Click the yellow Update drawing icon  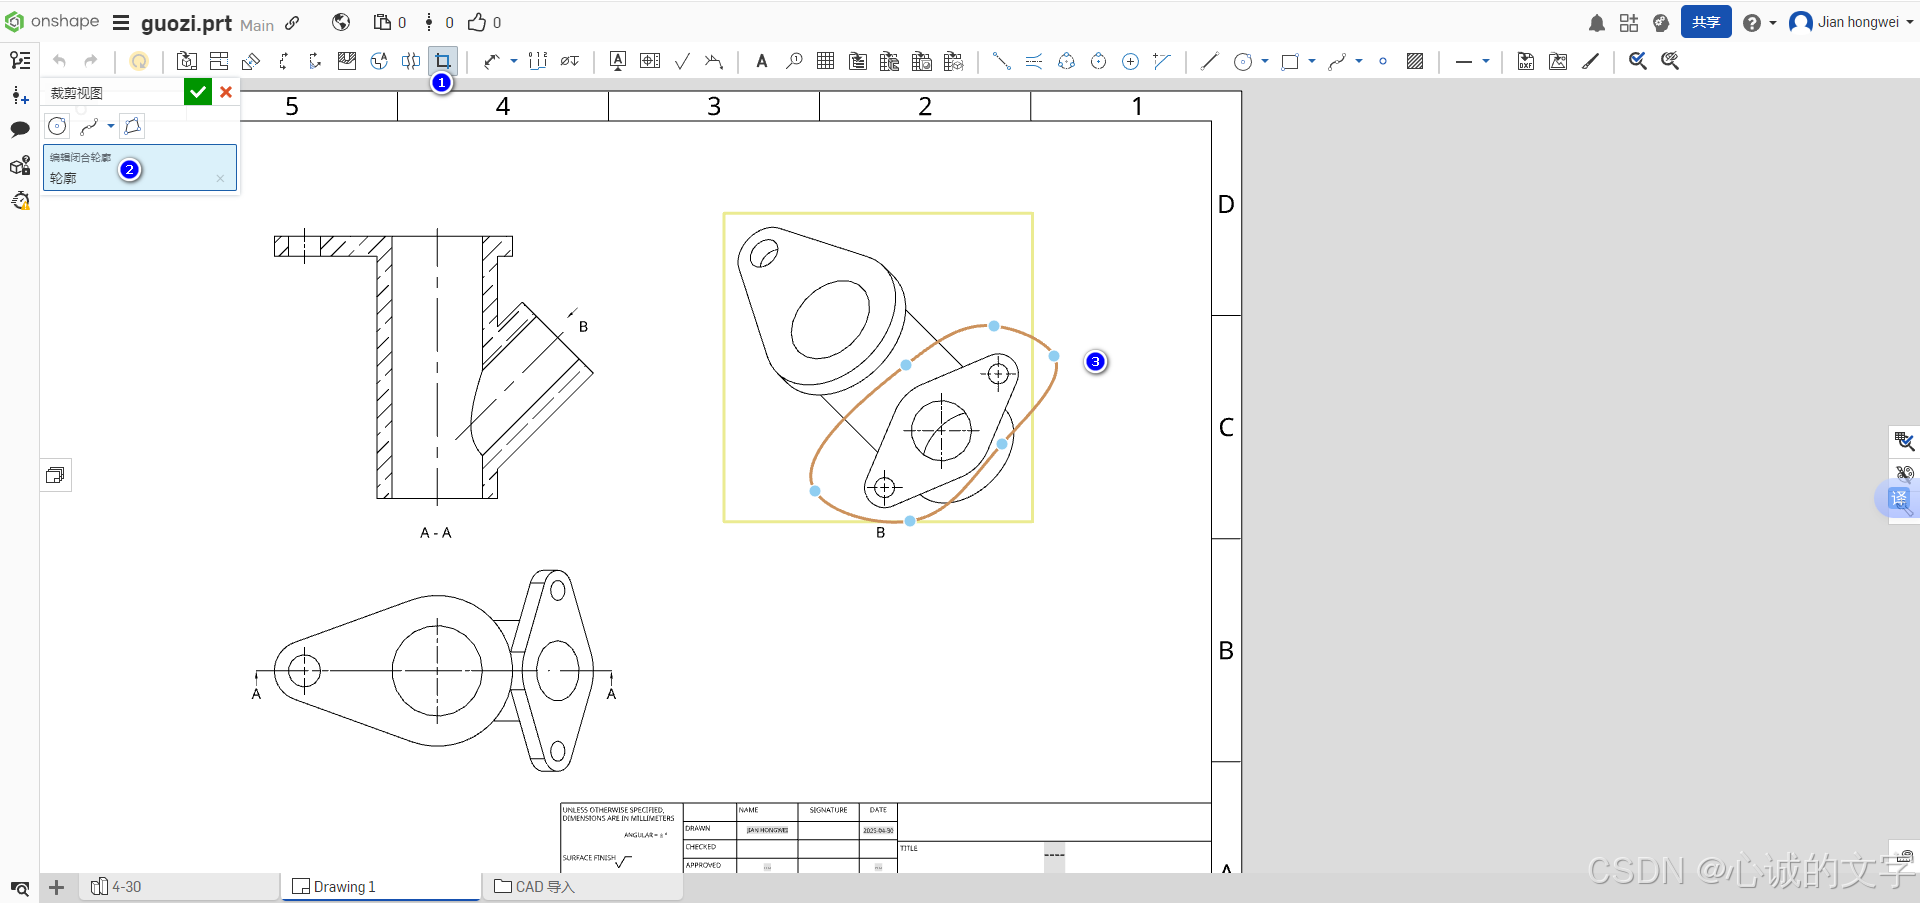click(x=139, y=61)
